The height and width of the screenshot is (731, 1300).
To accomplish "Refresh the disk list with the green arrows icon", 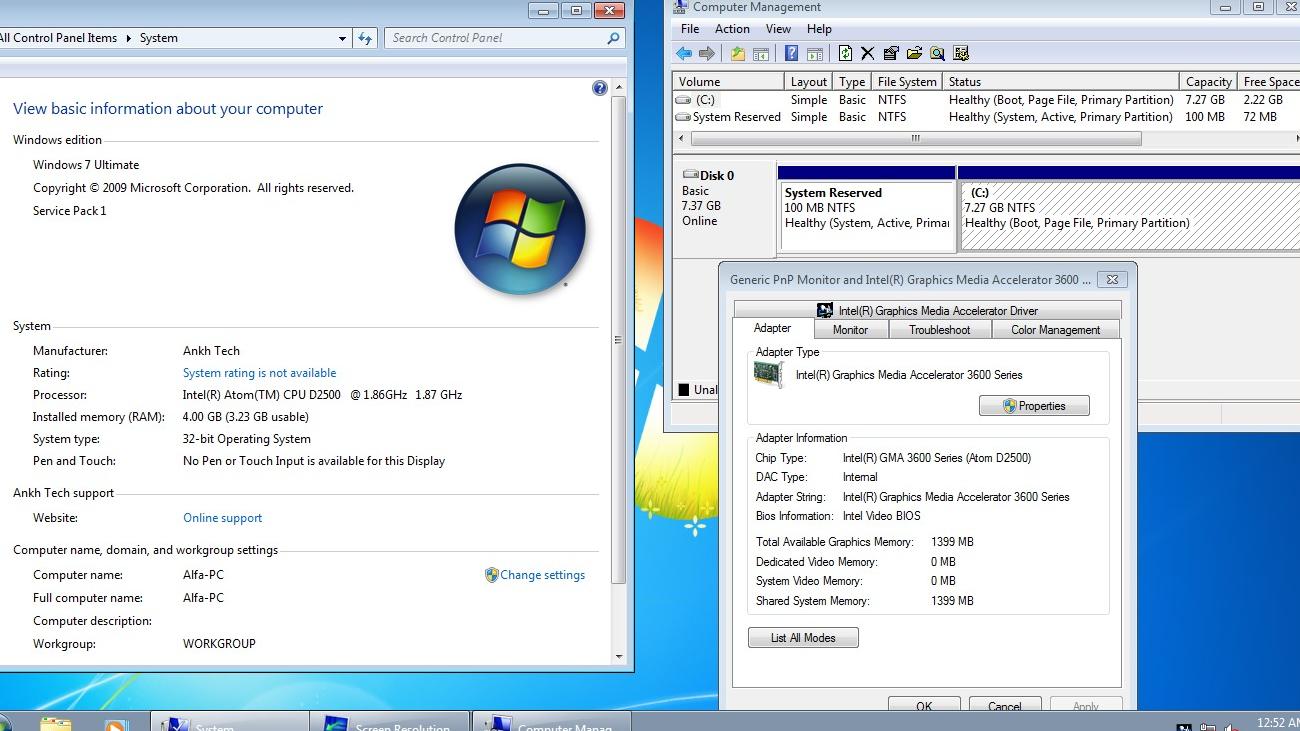I will click(845, 54).
